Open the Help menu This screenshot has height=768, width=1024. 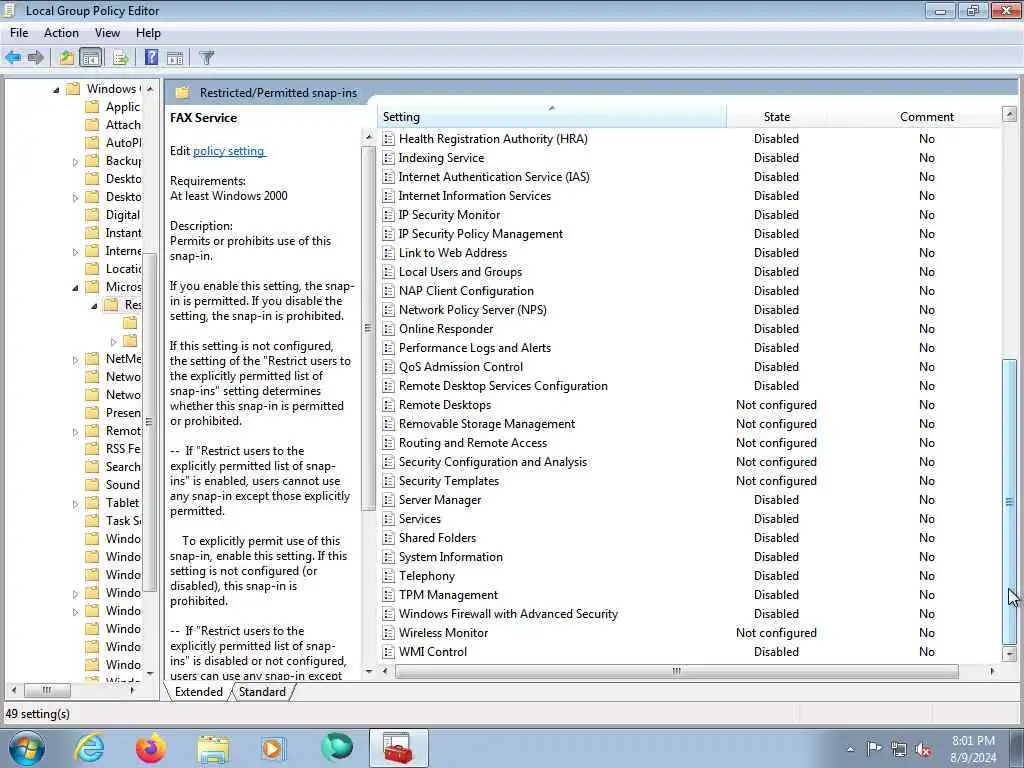pos(148,33)
